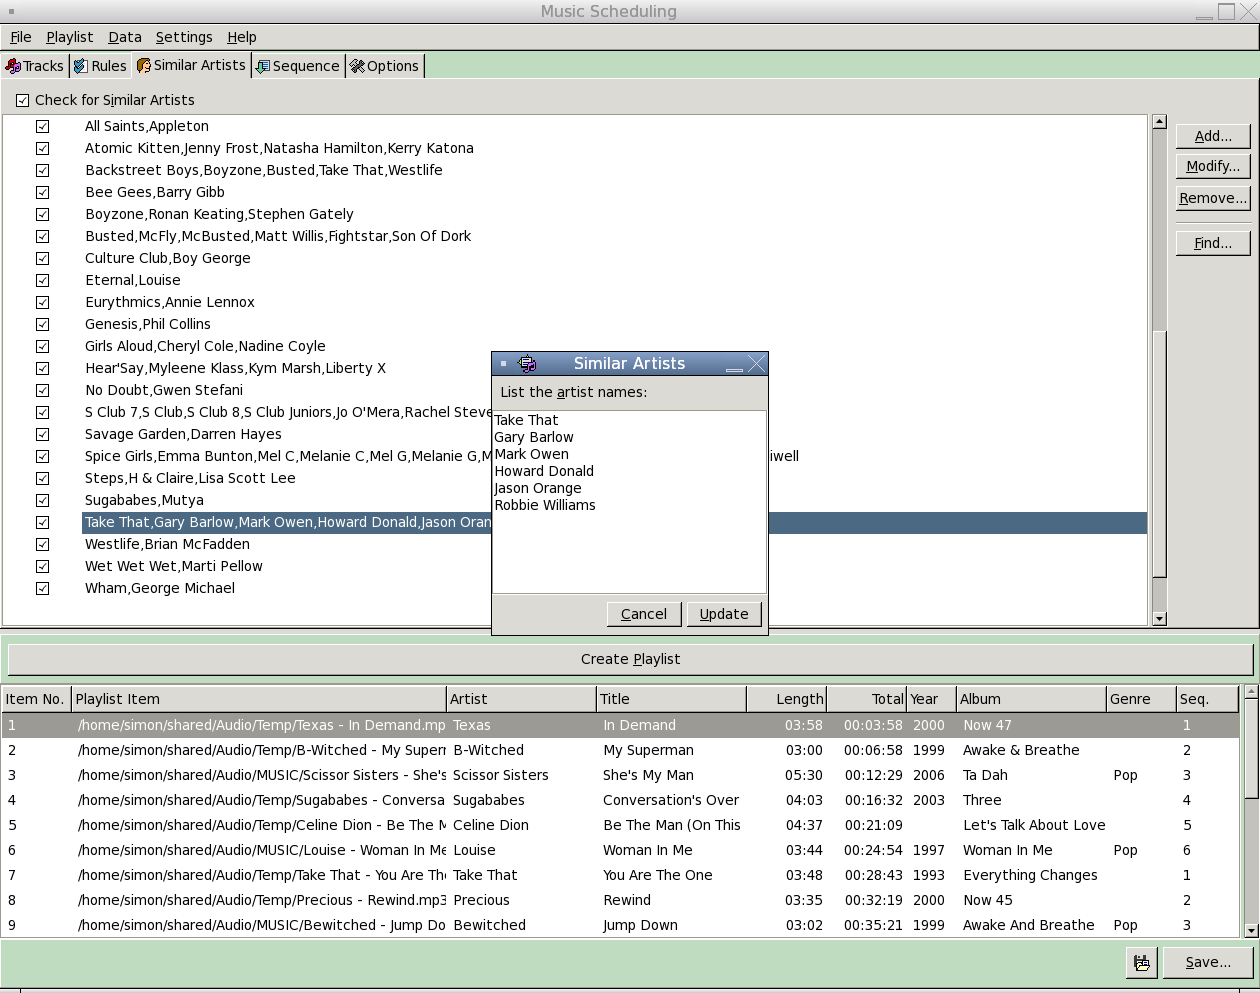The image size is (1260, 993).
Task: Click the disk icon button beside Save
Action: pos(1141,962)
